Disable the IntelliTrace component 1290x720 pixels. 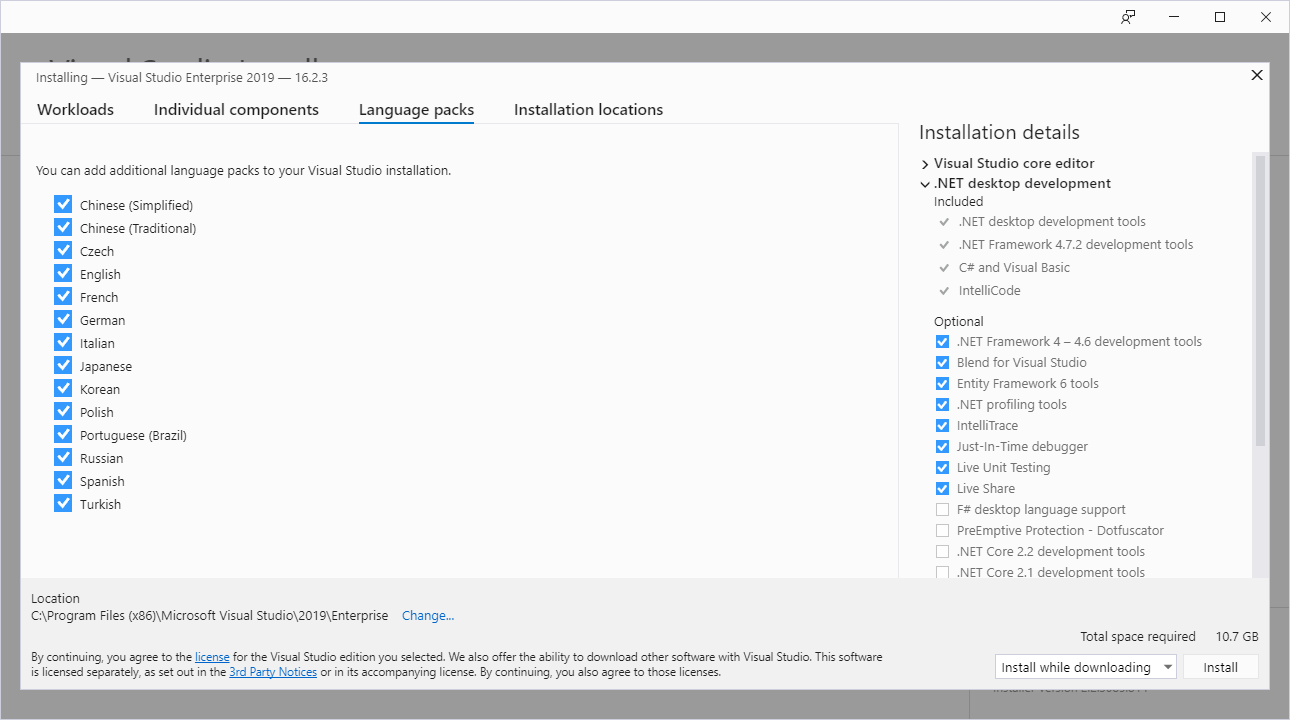[x=942, y=426]
